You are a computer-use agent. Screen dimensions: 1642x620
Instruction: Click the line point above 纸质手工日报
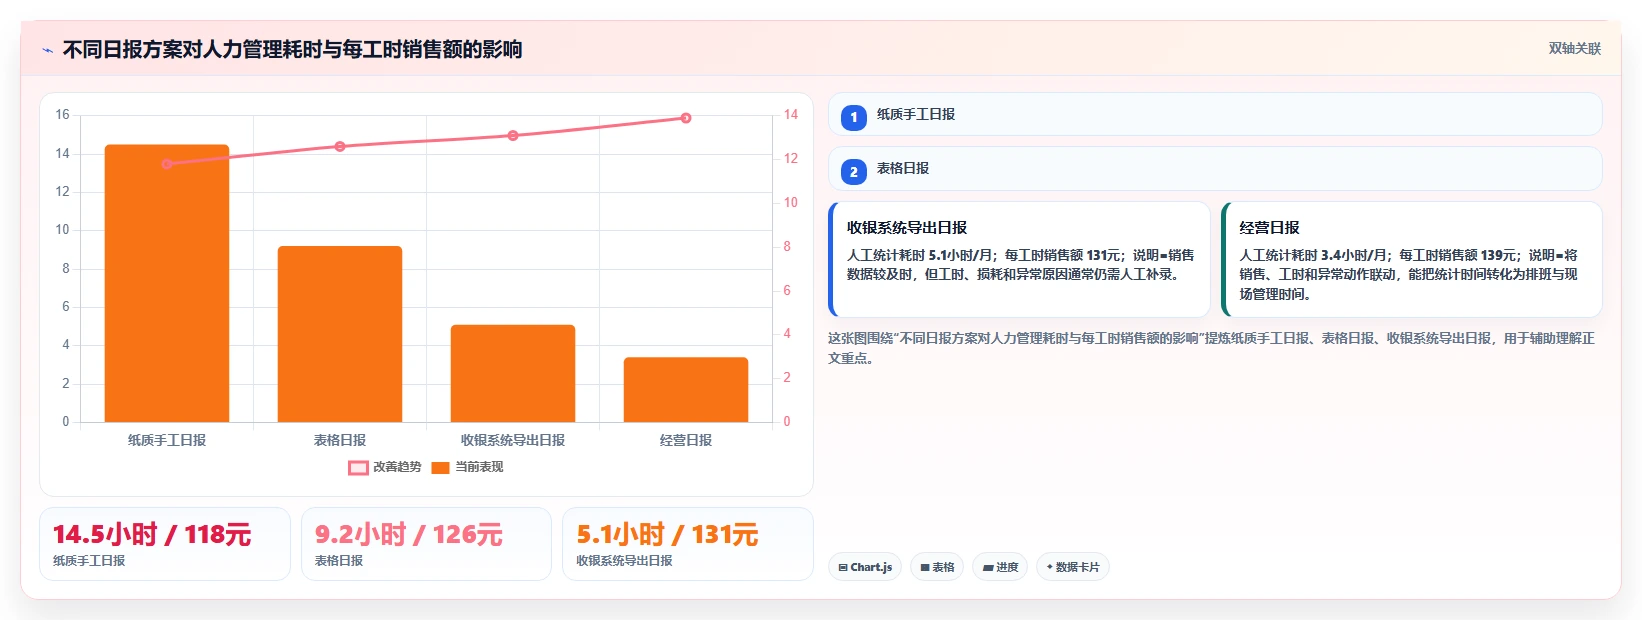click(x=167, y=164)
